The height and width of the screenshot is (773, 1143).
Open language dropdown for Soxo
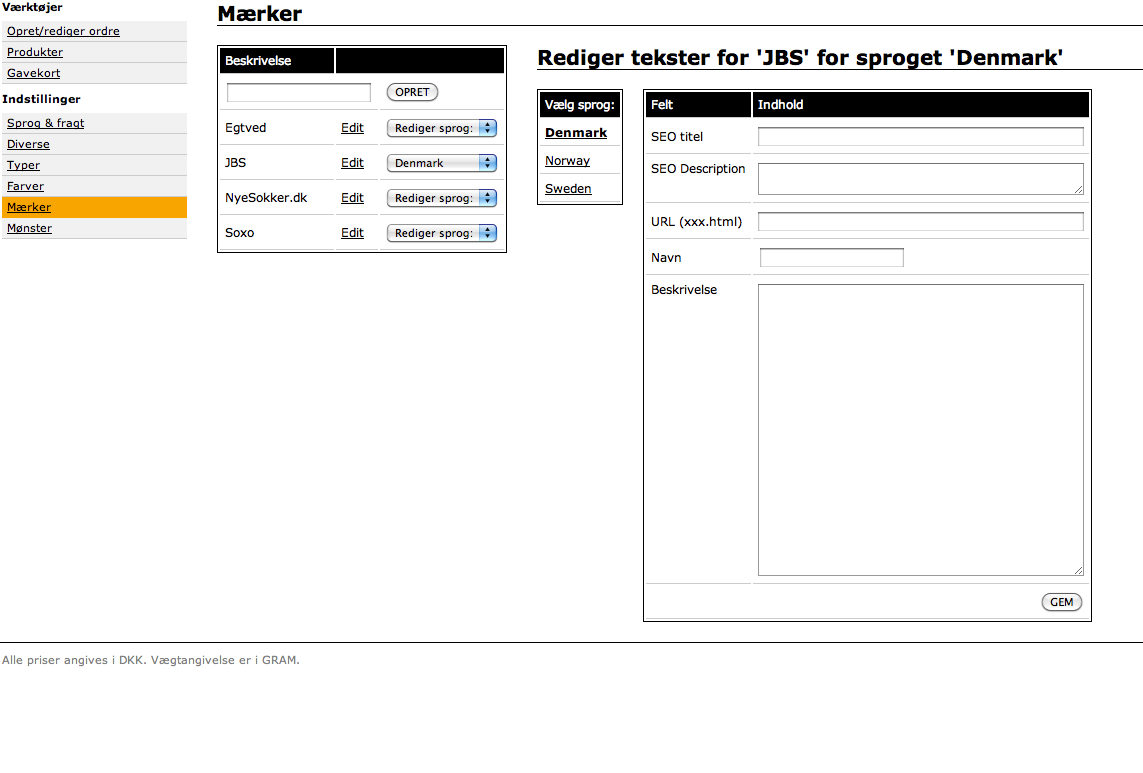click(x=442, y=233)
